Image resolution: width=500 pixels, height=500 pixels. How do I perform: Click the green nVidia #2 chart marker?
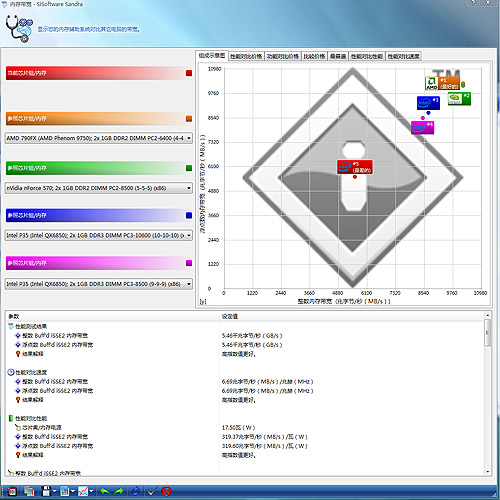[459, 99]
